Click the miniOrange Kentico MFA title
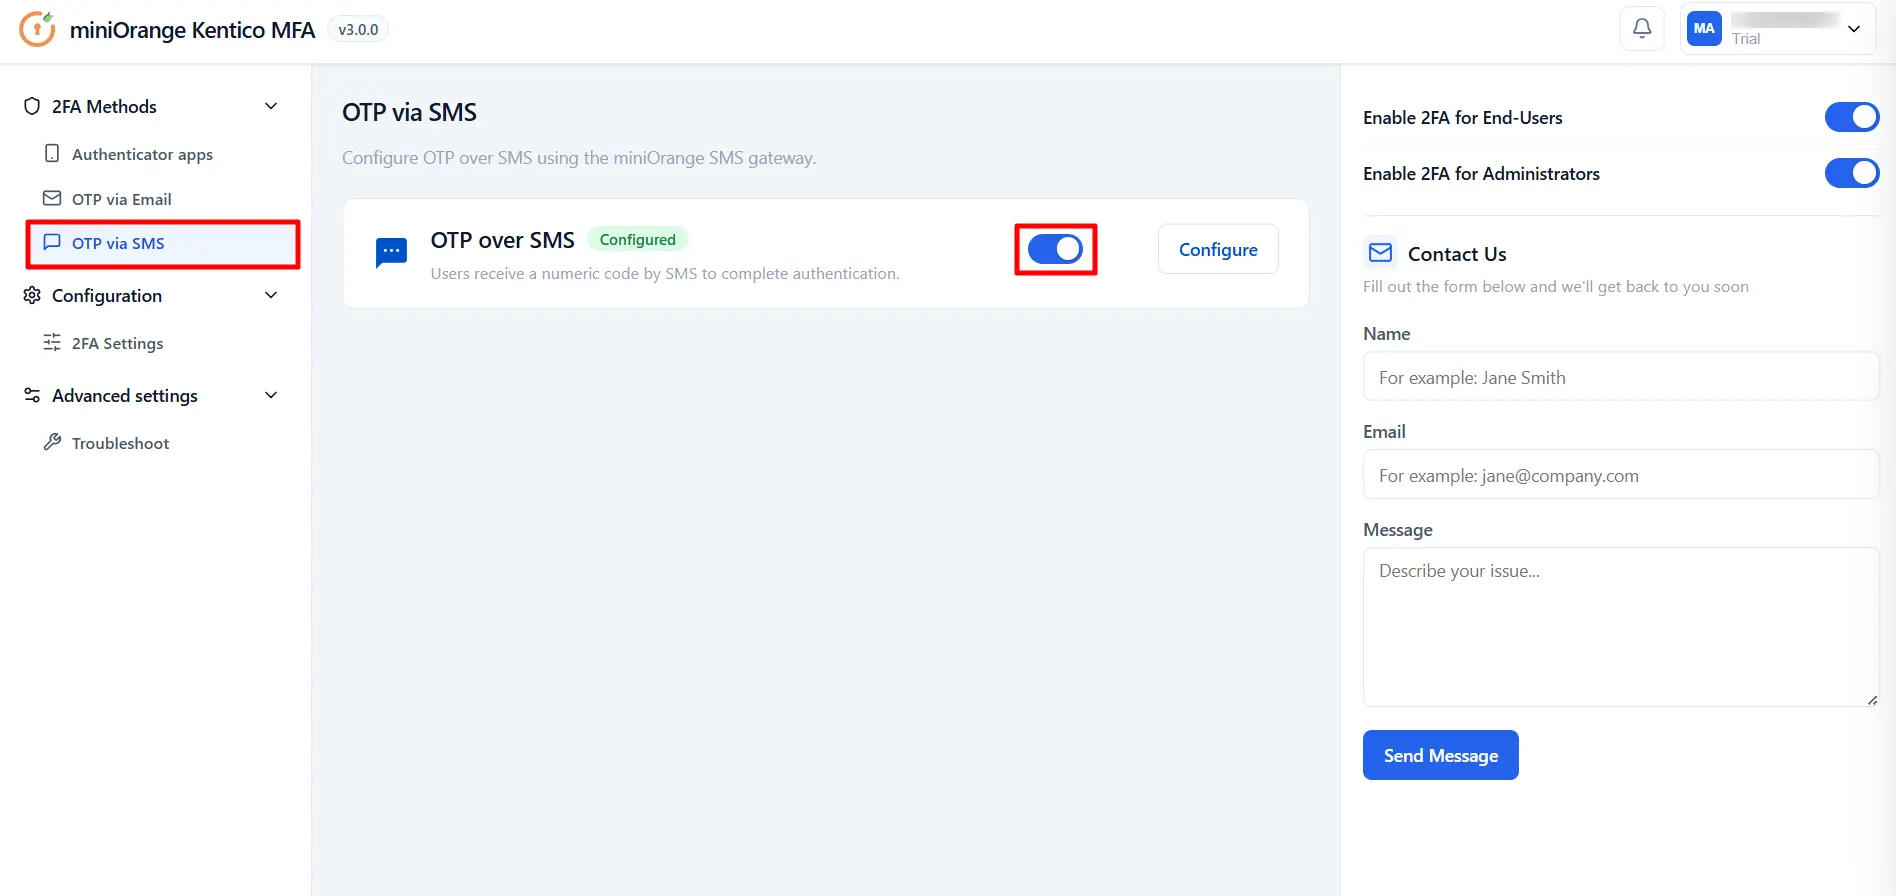 coord(192,30)
